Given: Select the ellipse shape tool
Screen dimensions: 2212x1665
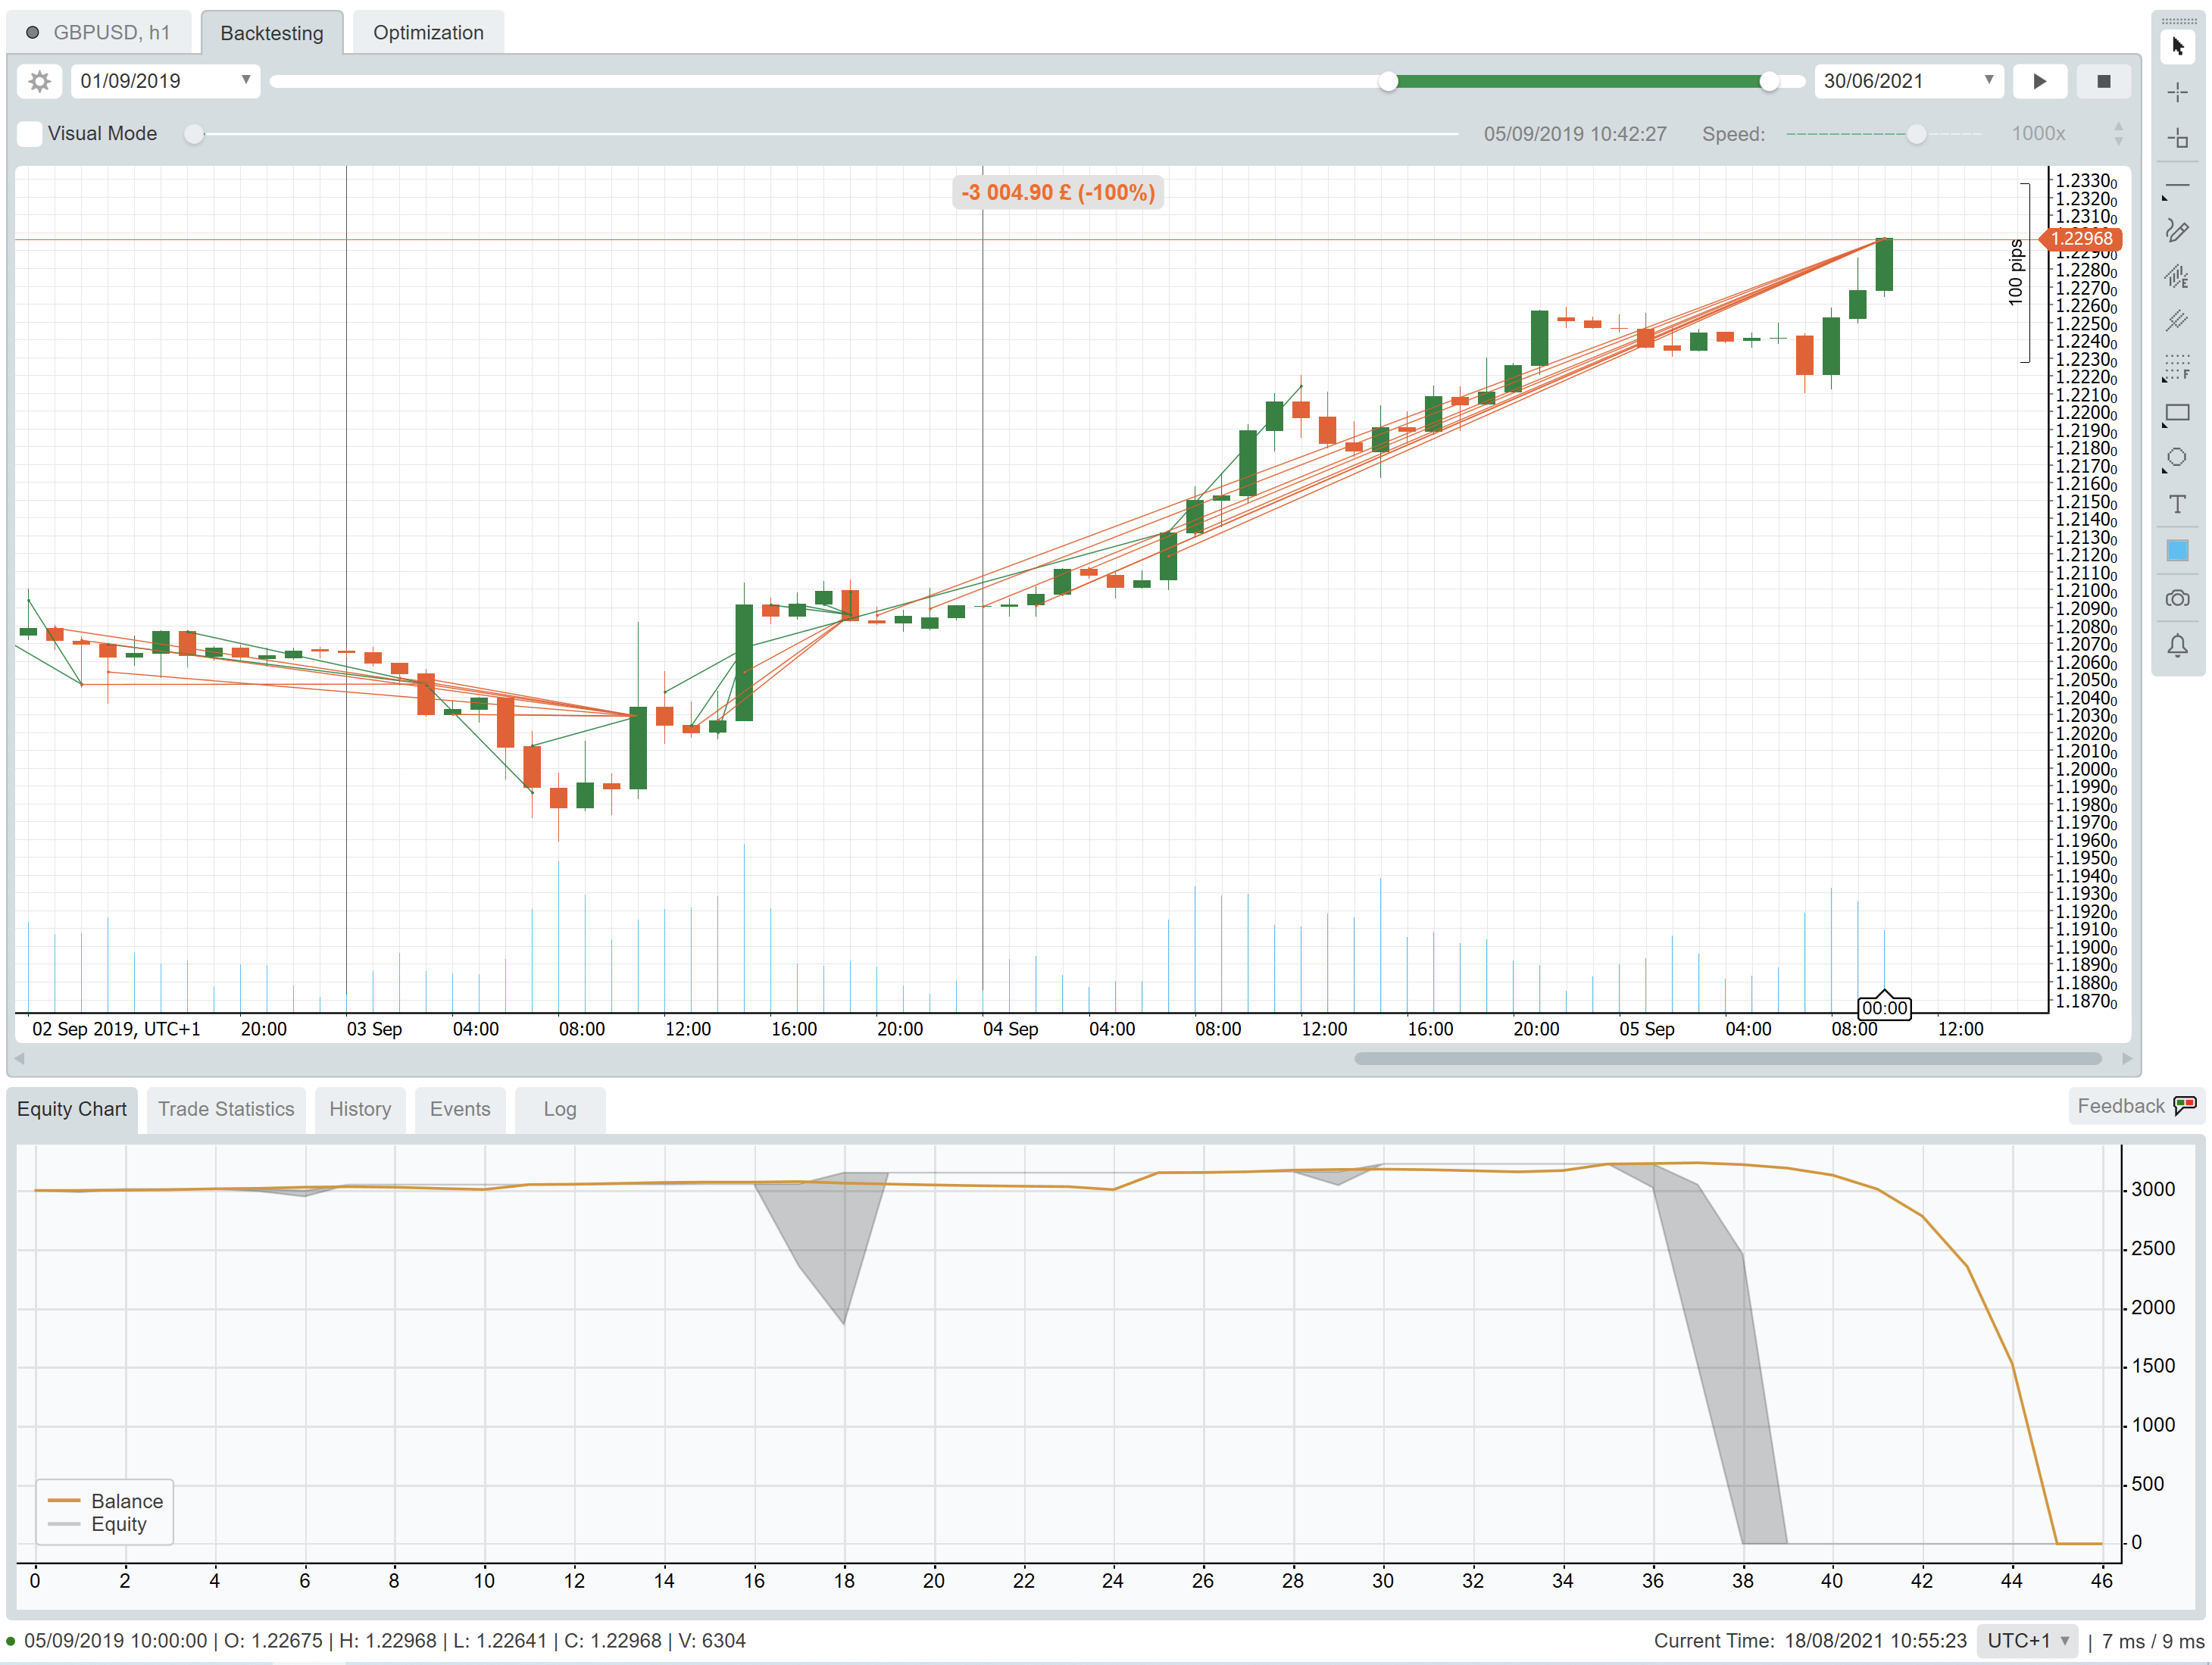Looking at the screenshot, I should [2177, 458].
